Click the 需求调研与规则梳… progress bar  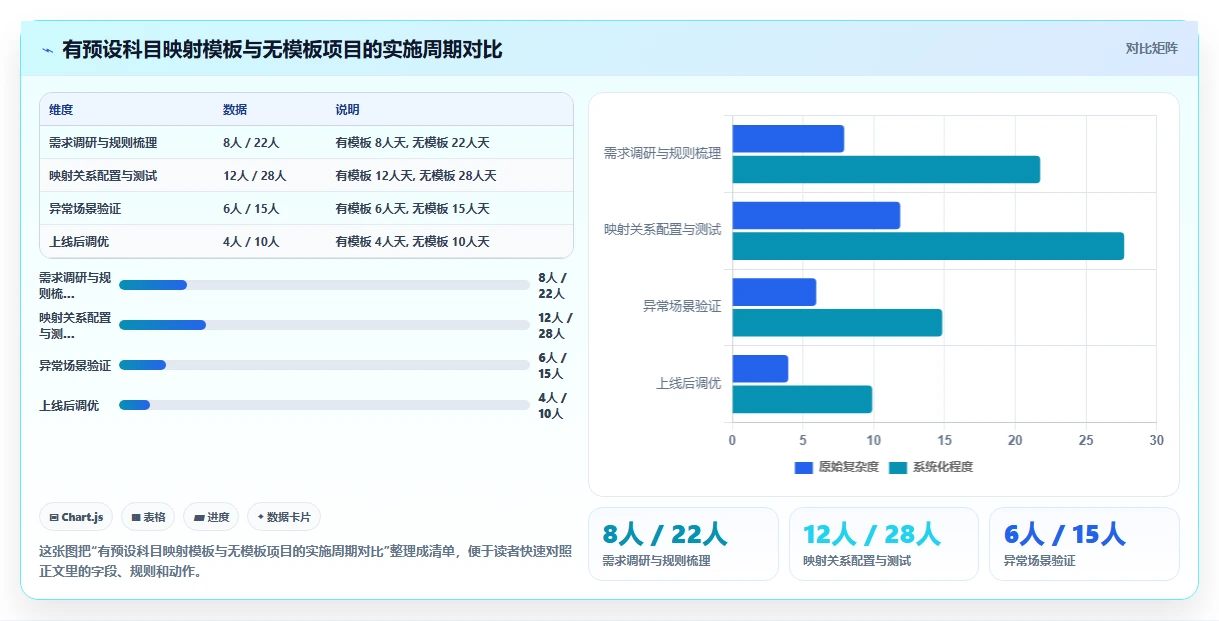tap(324, 285)
